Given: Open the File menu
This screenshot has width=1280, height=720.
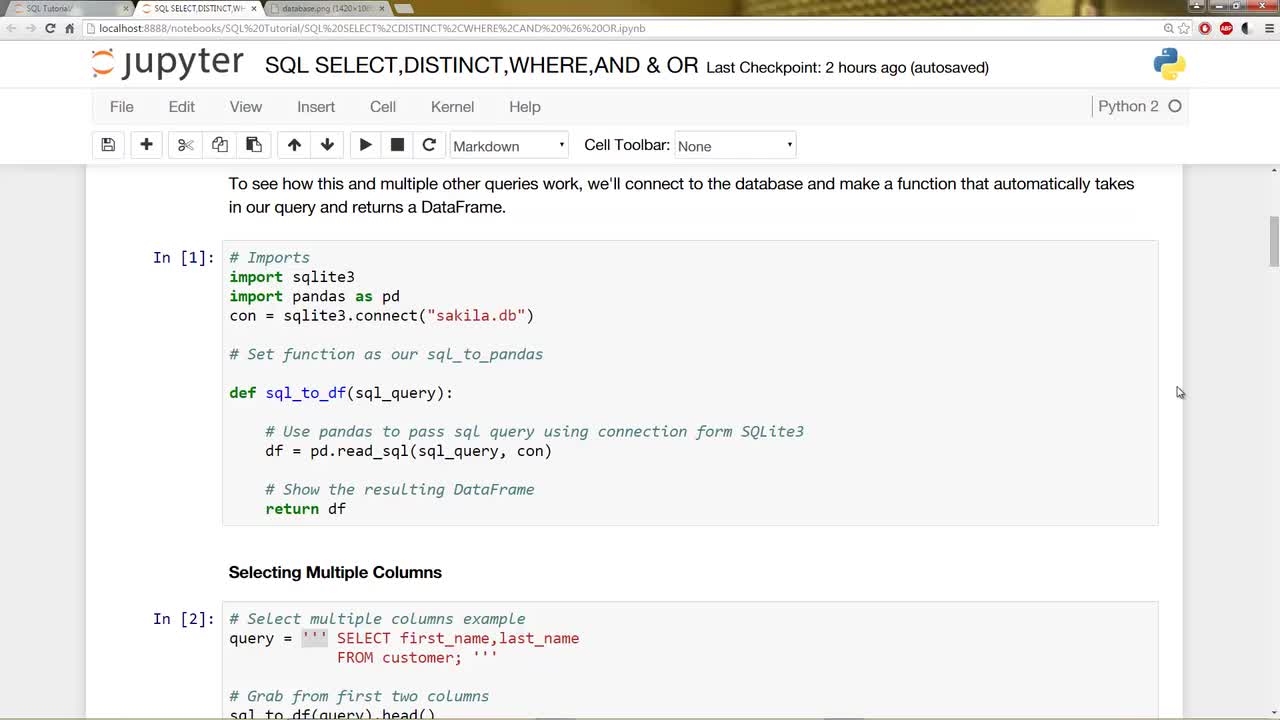Looking at the screenshot, I should click(122, 107).
